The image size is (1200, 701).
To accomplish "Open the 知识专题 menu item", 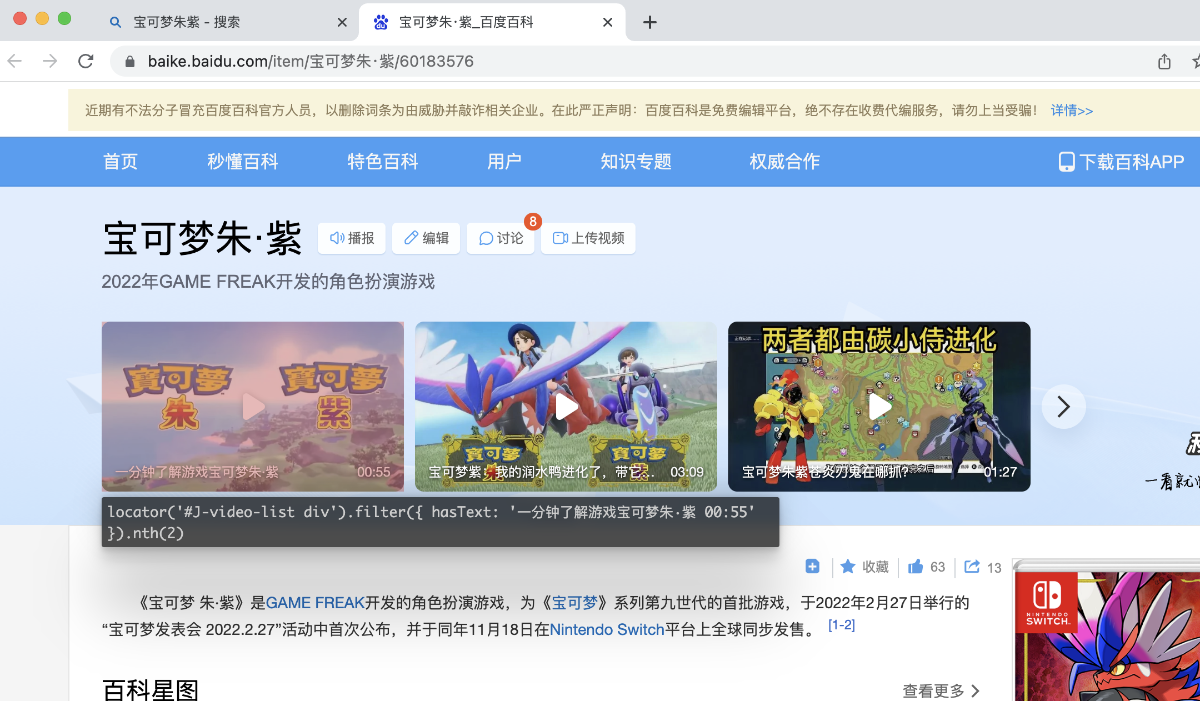I will click(636, 162).
